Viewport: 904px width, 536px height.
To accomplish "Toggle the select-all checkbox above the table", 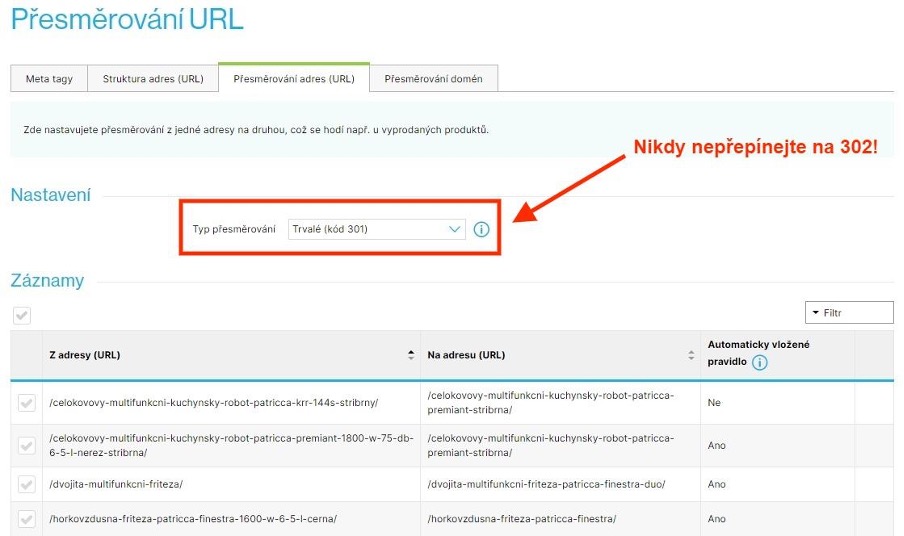I will (22, 315).
